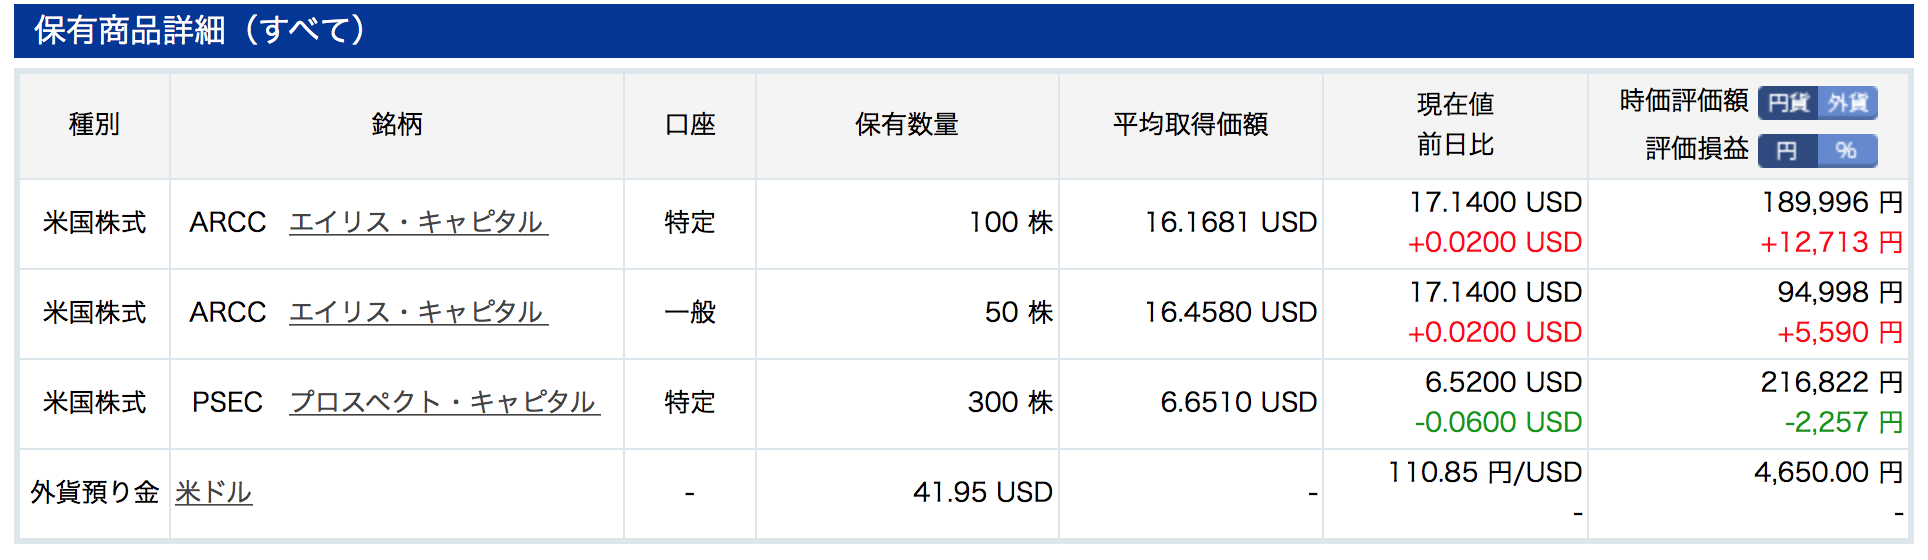
Task: Click the +12,713 円 profit value
Action: click(x=1831, y=242)
